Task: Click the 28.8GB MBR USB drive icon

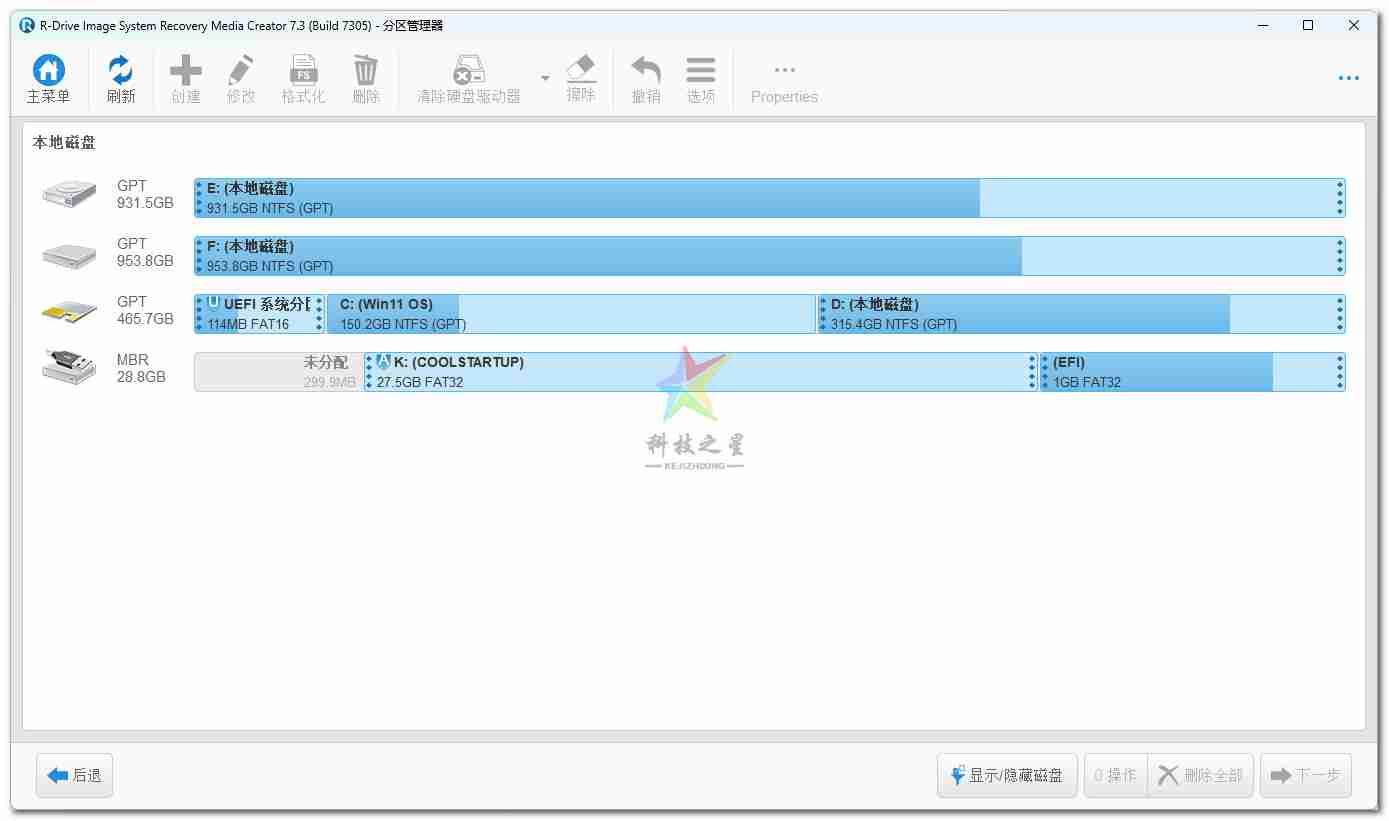Action: tap(69, 368)
